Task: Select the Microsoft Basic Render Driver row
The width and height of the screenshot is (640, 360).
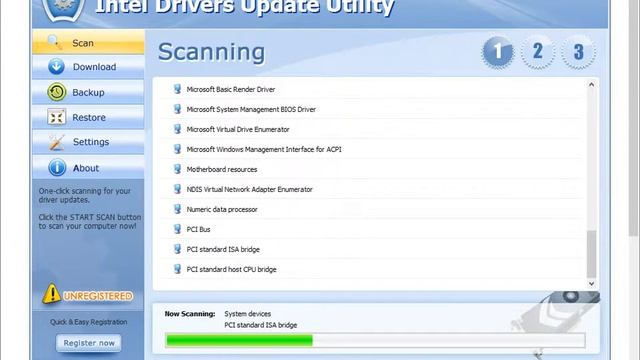Action: [x=371, y=89]
